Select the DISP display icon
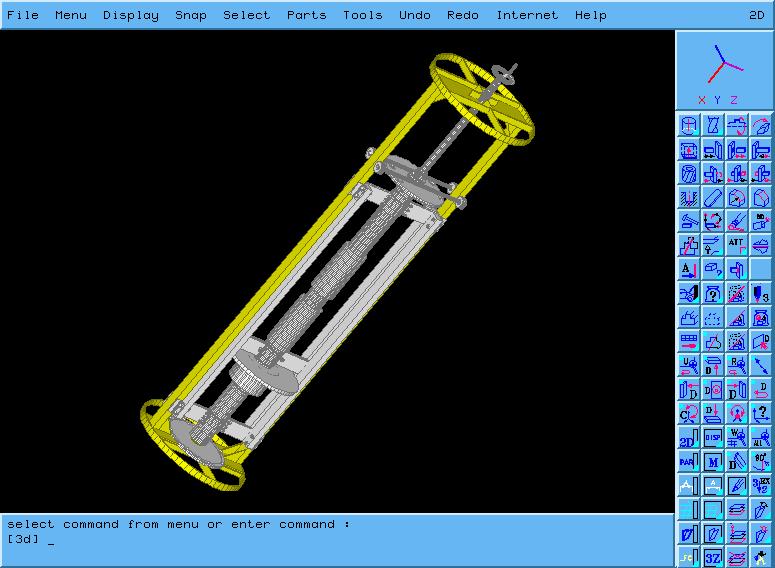The width and height of the screenshot is (775, 568). click(713, 438)
